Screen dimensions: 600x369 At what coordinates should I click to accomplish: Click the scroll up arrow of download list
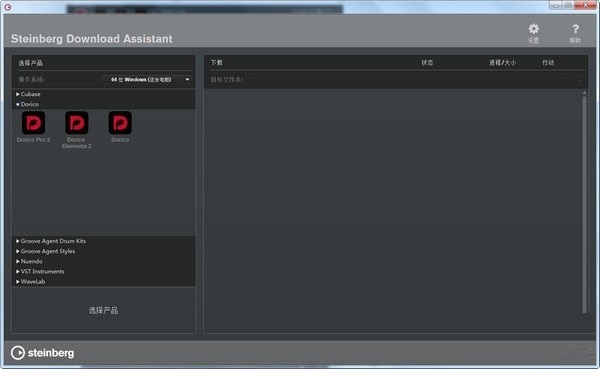[584, 93]
